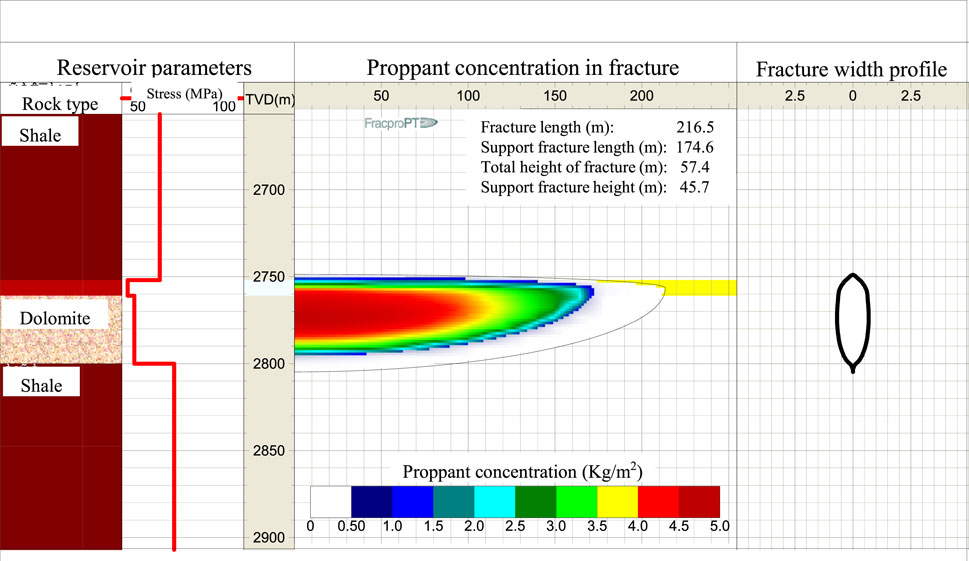
Task: Click the 2.0 legend scale value
Action: pyautogui.click(x=474, y=526)
